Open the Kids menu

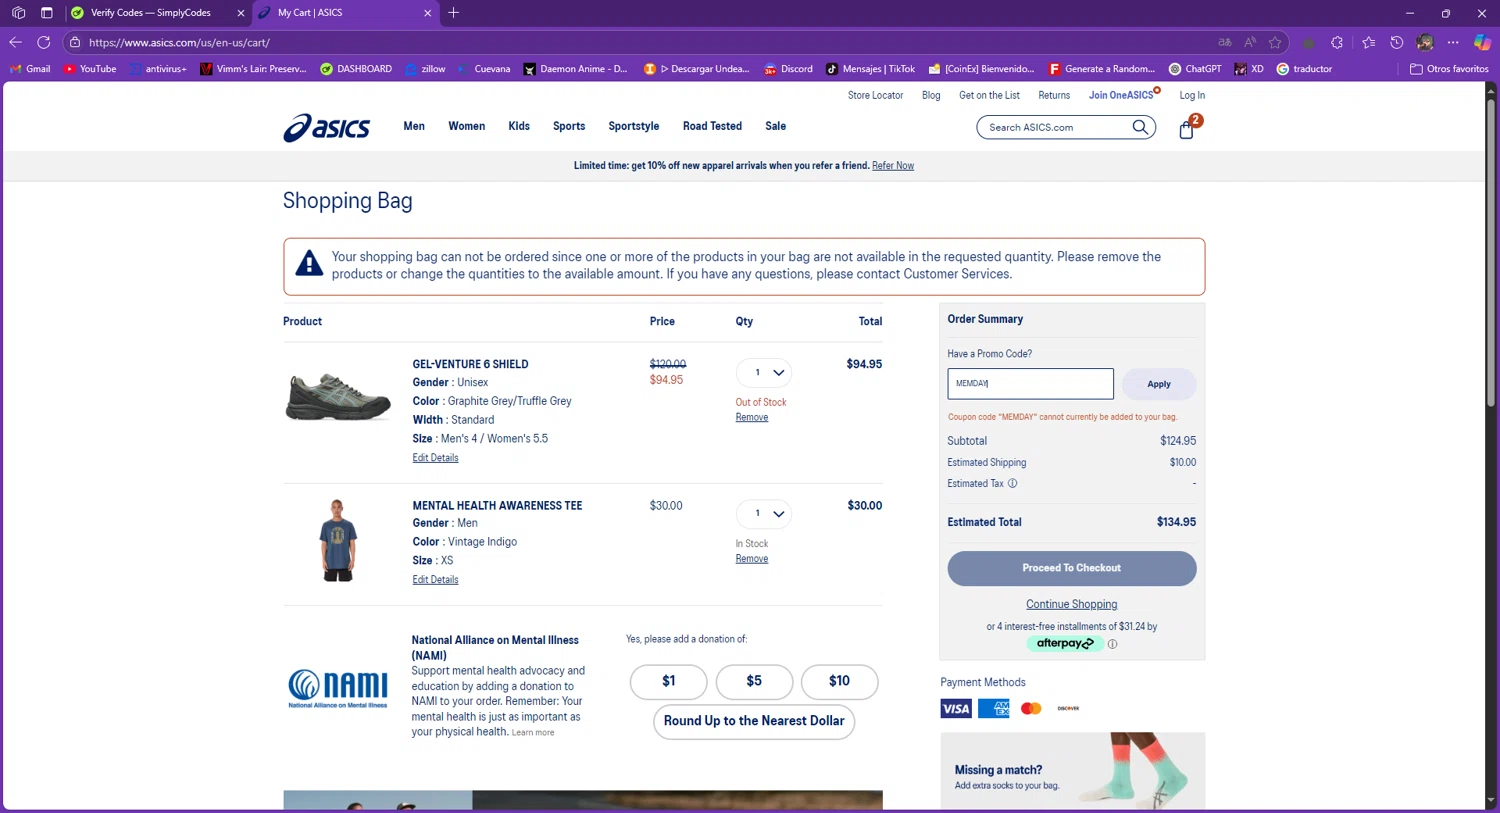click(519, 126)
